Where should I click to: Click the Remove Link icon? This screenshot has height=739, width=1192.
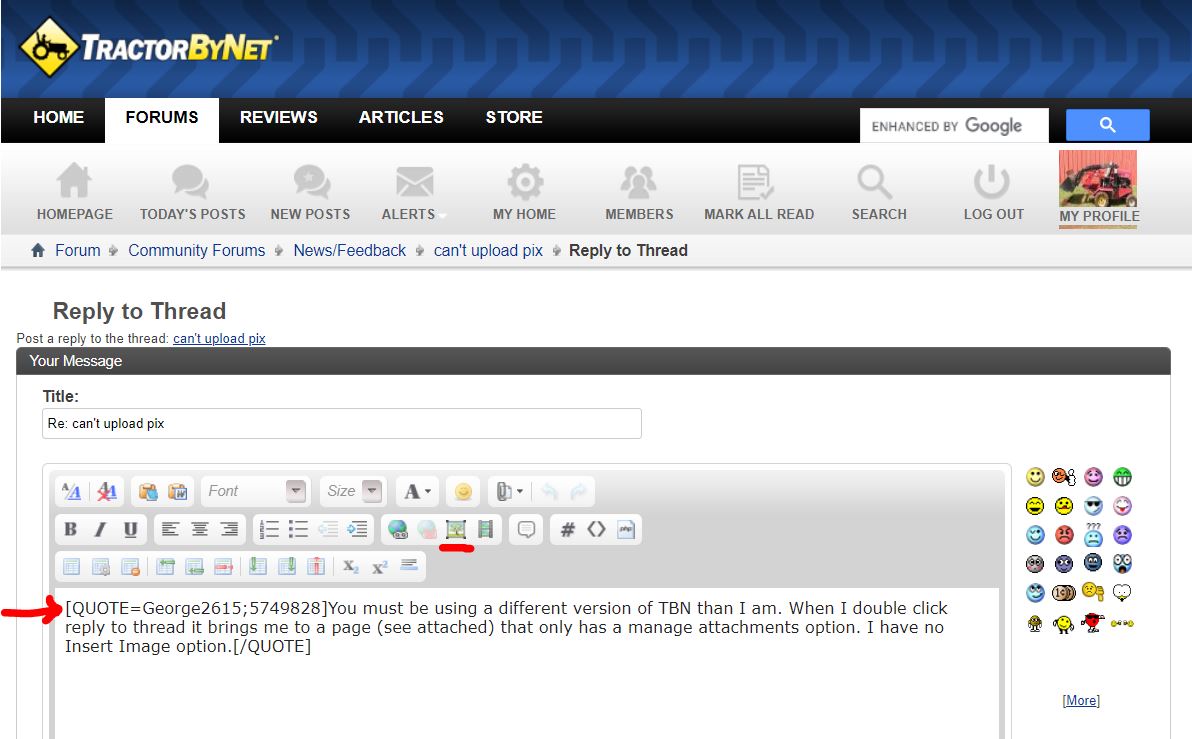[426, 529]
